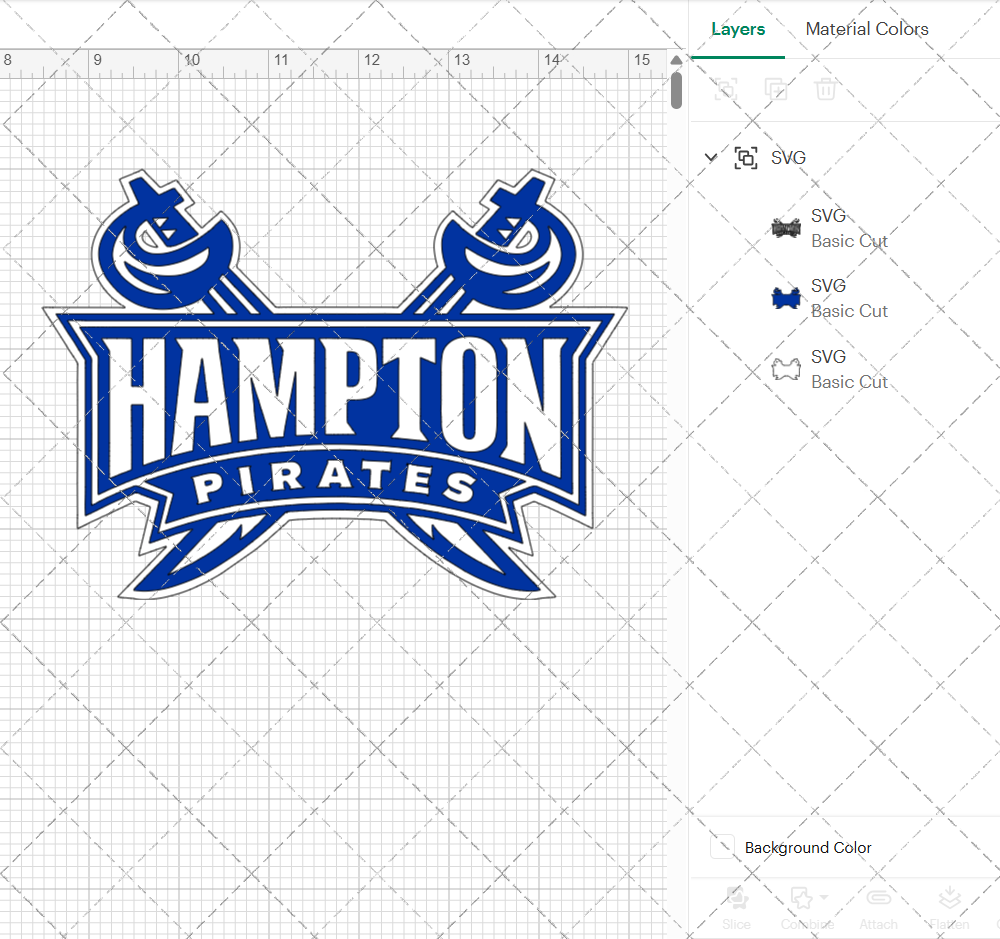
Task: Switch to the Layers tab
Action: (x=738, y=29)
